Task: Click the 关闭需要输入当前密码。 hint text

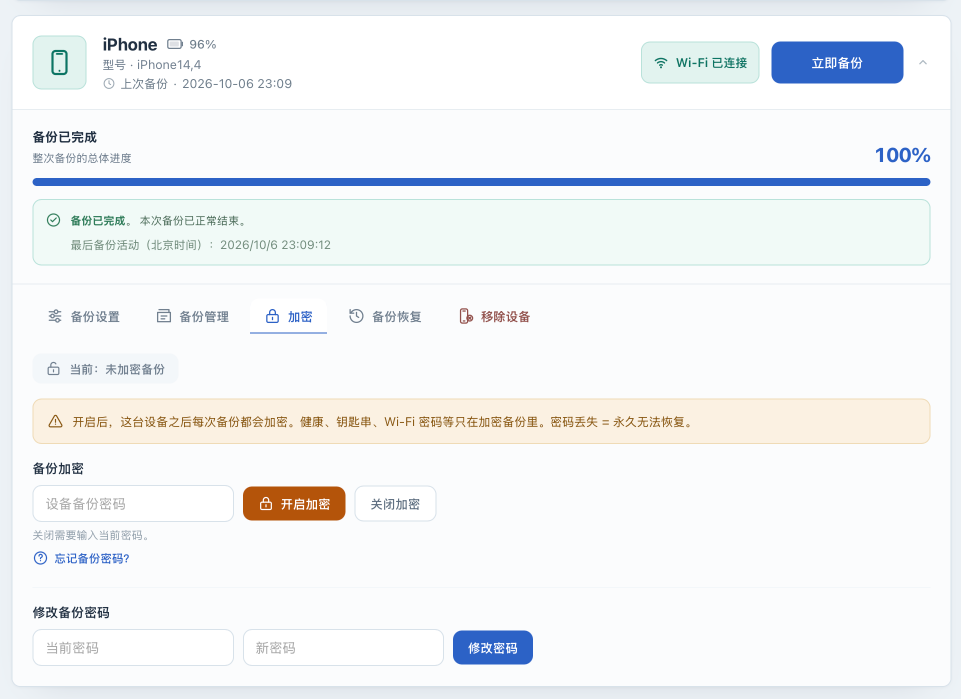Action: click(91, 535)
